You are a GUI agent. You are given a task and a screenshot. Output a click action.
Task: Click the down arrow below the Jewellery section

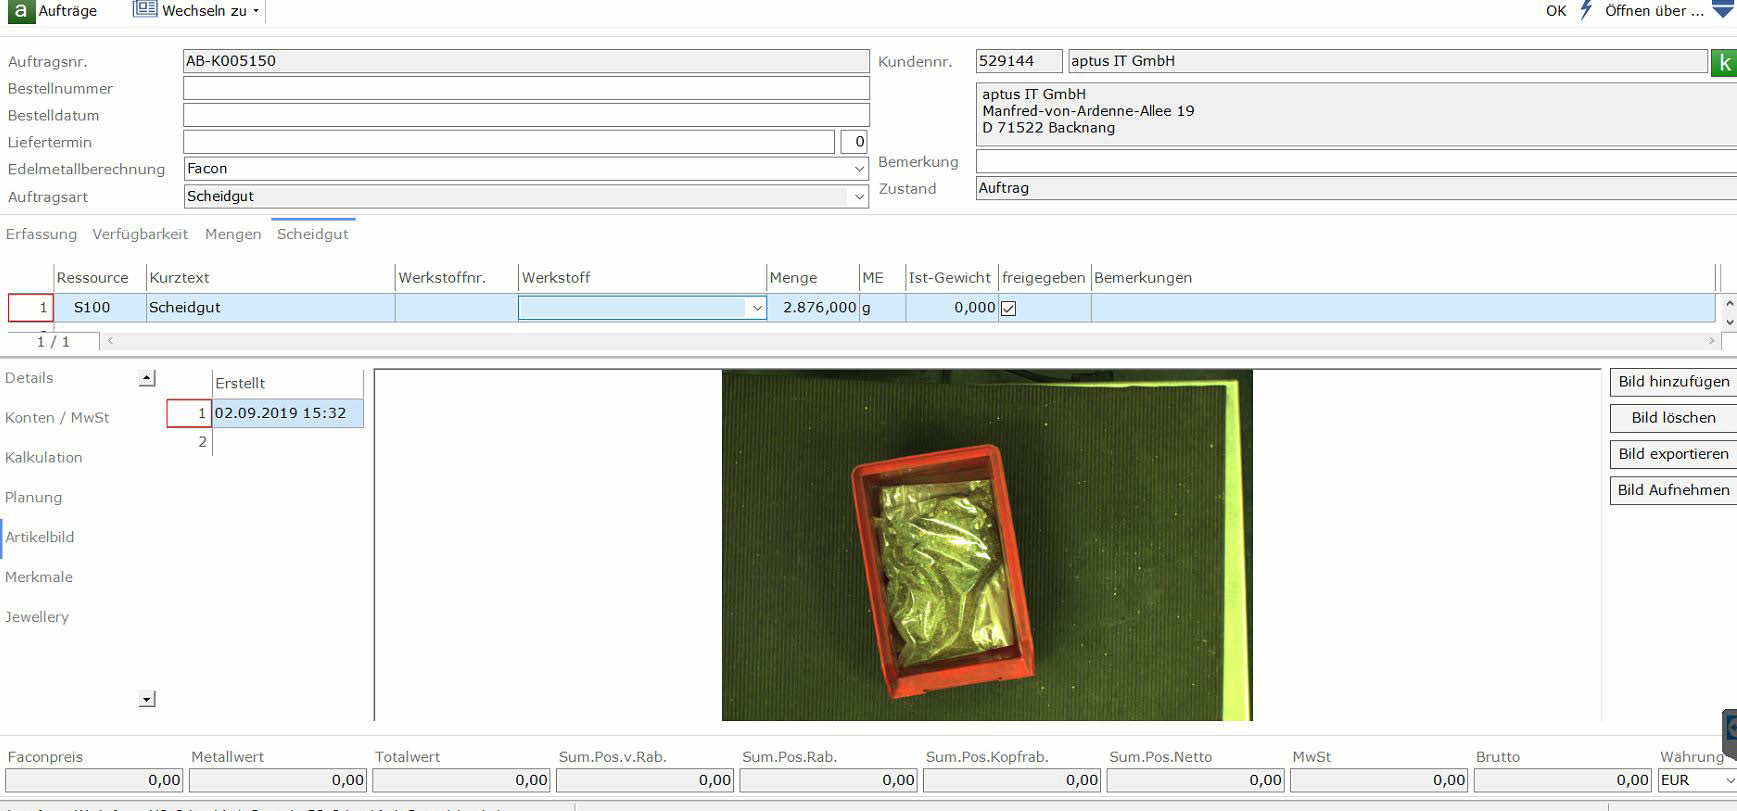click(x=147, y=699)
